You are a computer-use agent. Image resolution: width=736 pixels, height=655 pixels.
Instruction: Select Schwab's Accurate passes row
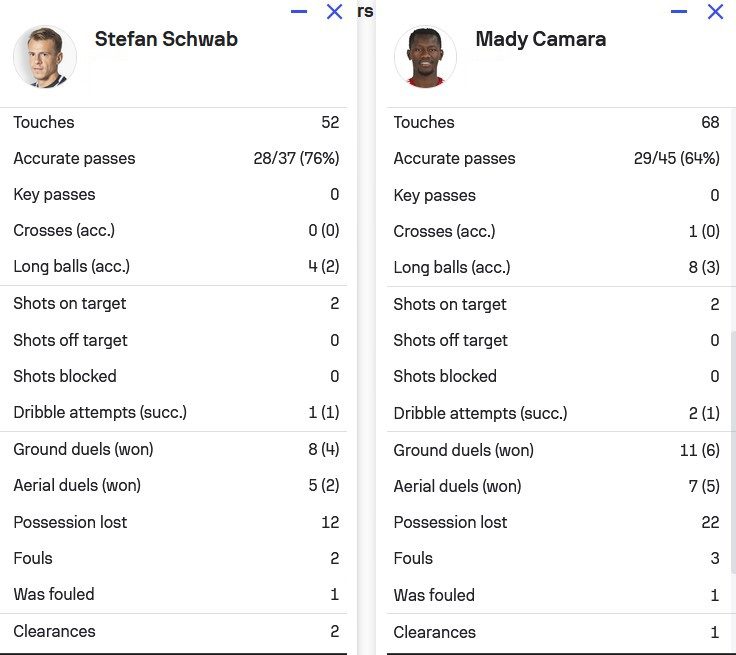[175, 158]
